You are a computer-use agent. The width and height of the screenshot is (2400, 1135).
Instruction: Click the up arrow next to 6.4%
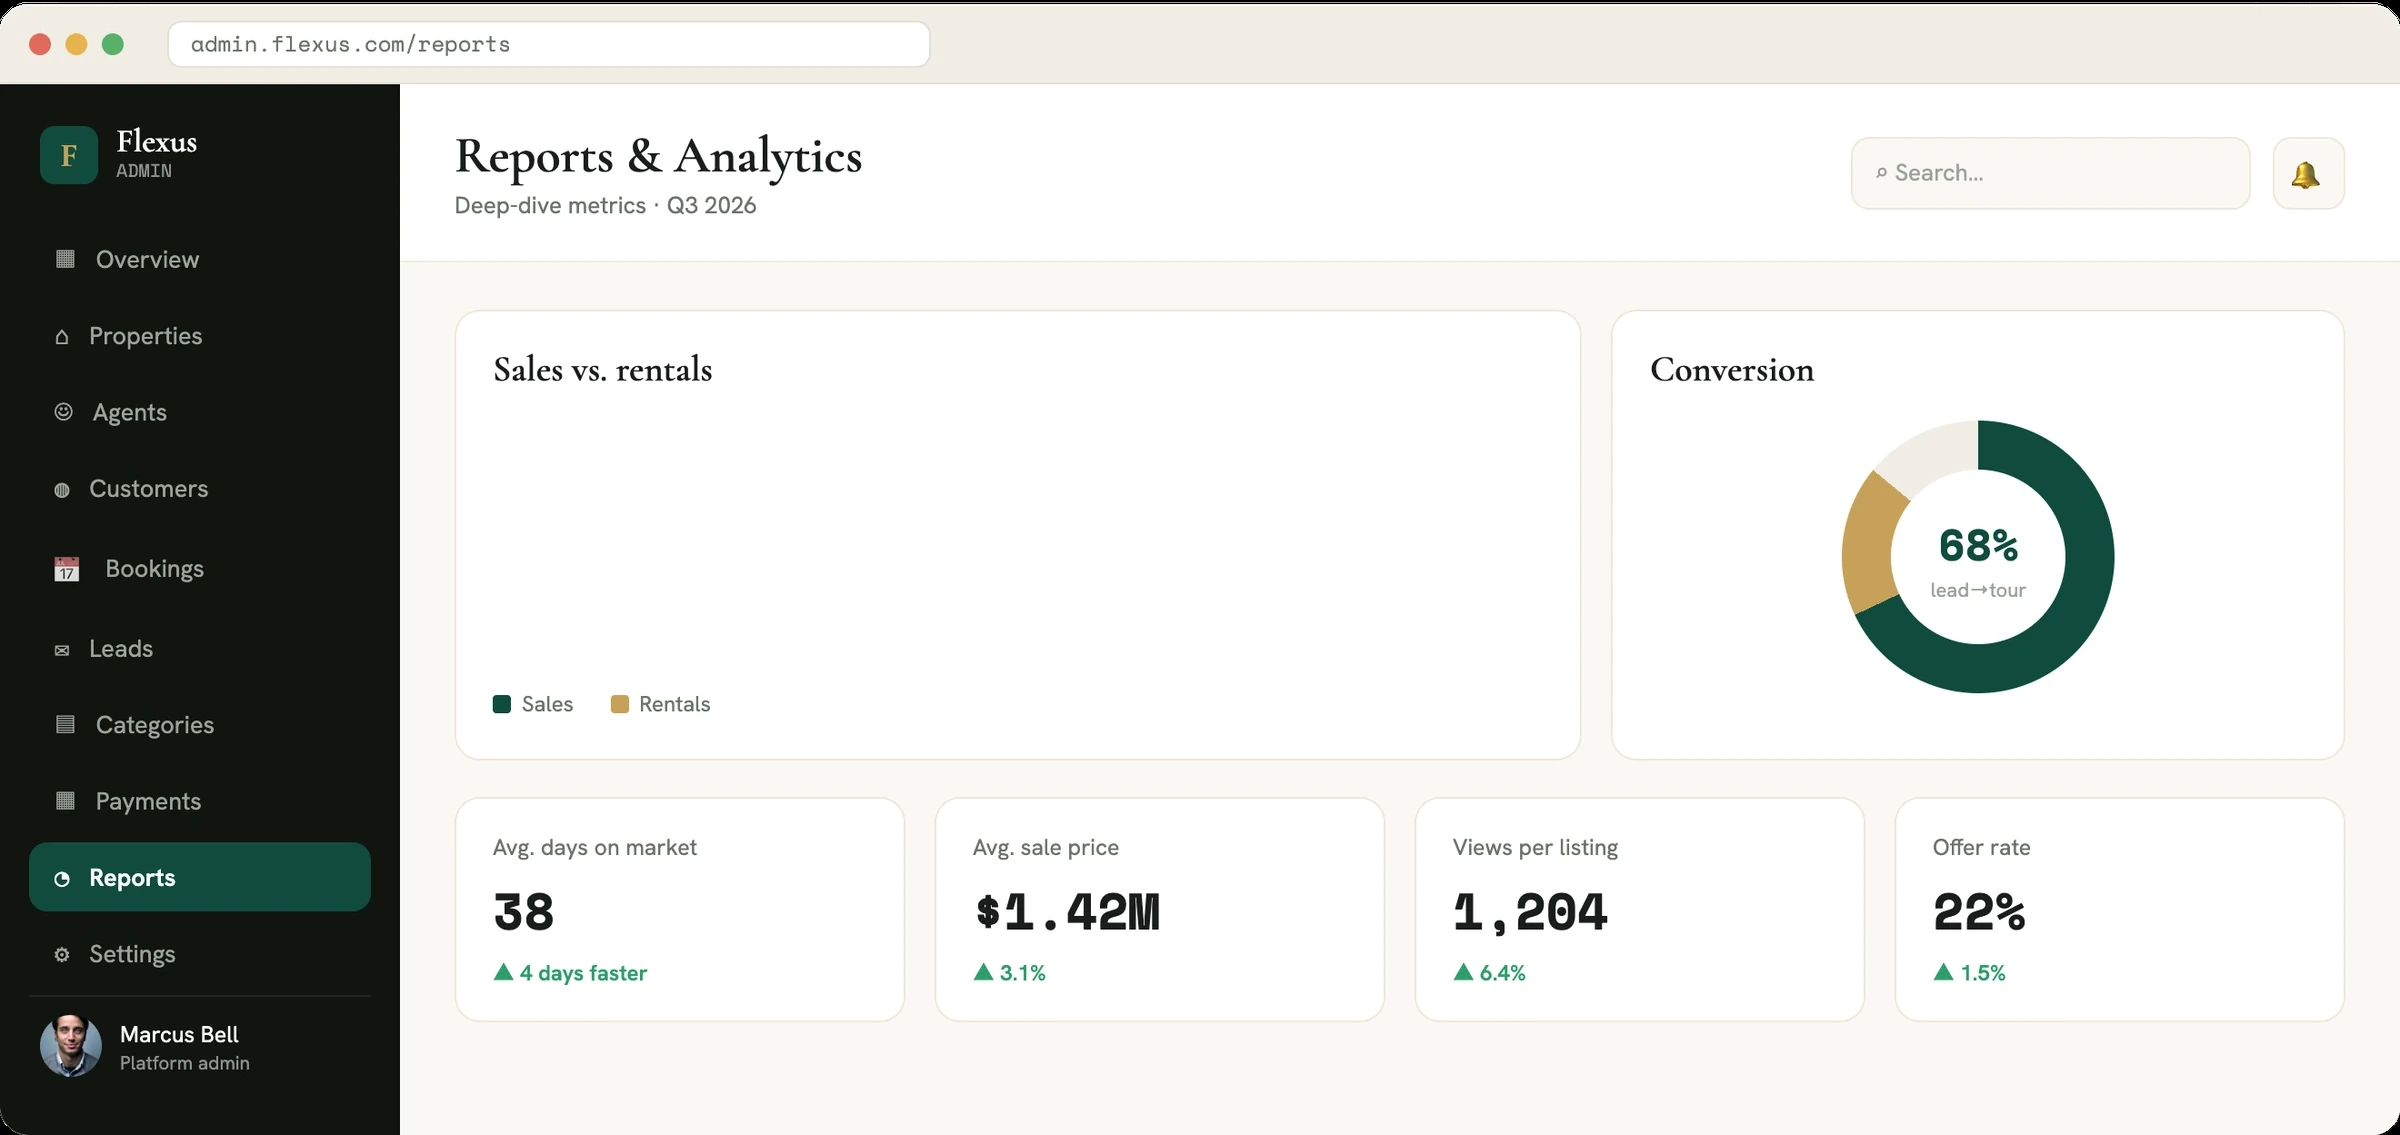tap(1463, 972)
